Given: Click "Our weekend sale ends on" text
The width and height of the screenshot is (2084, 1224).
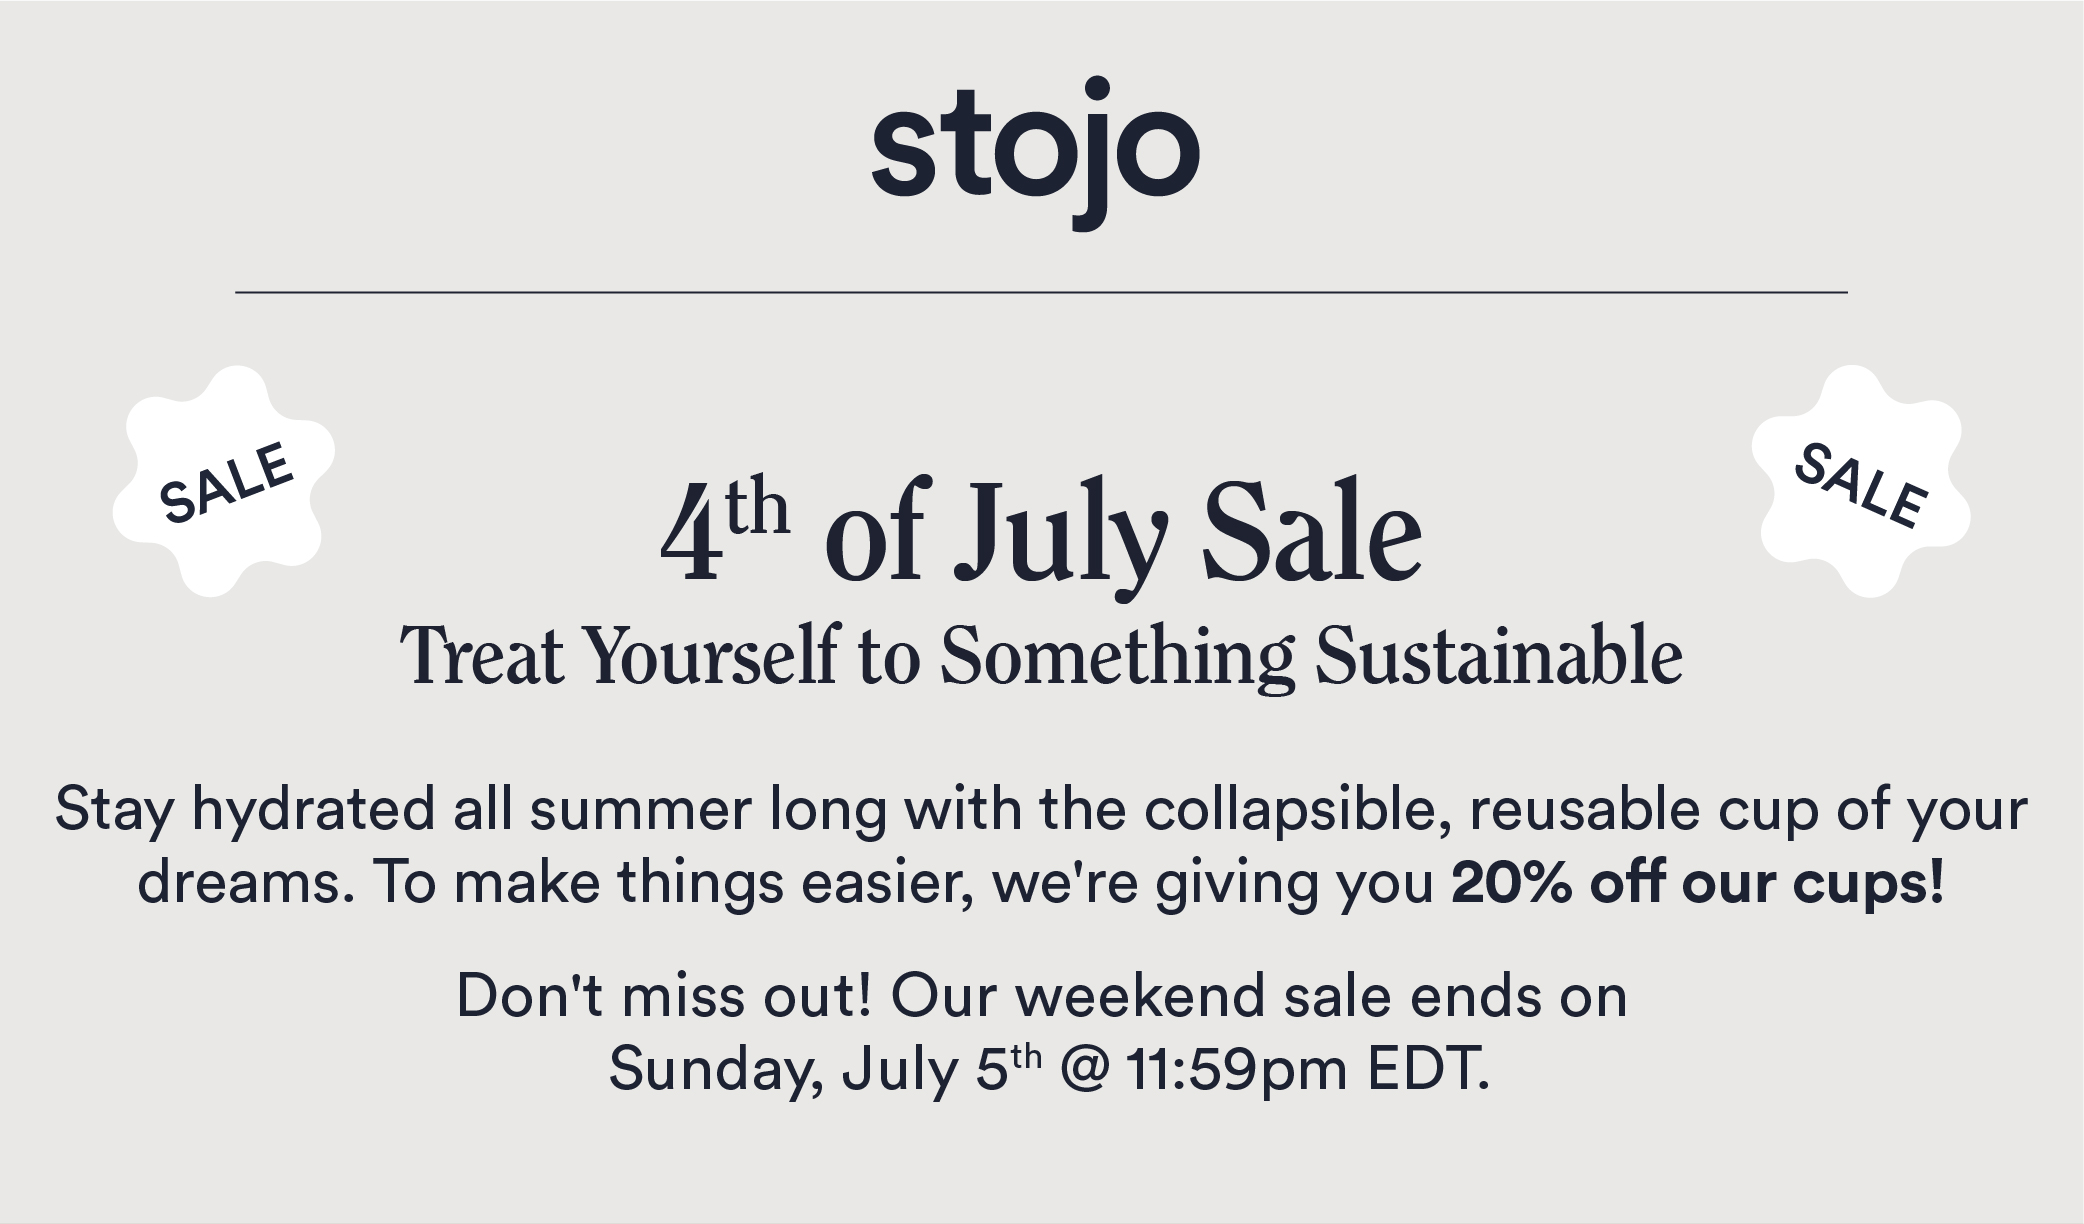Looking at the screenshot, I should tap(1259, 997).
